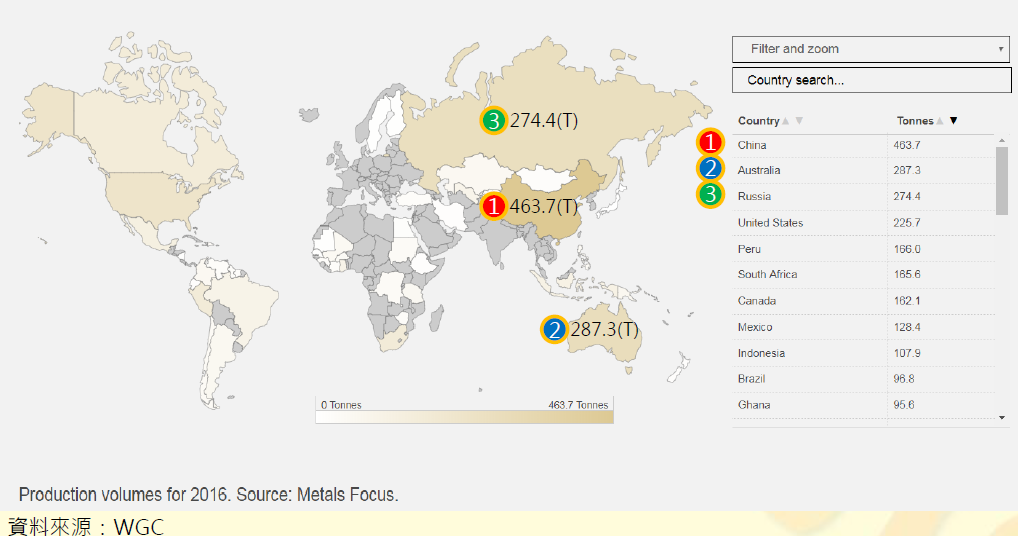Select the Peru row in table

863,249
